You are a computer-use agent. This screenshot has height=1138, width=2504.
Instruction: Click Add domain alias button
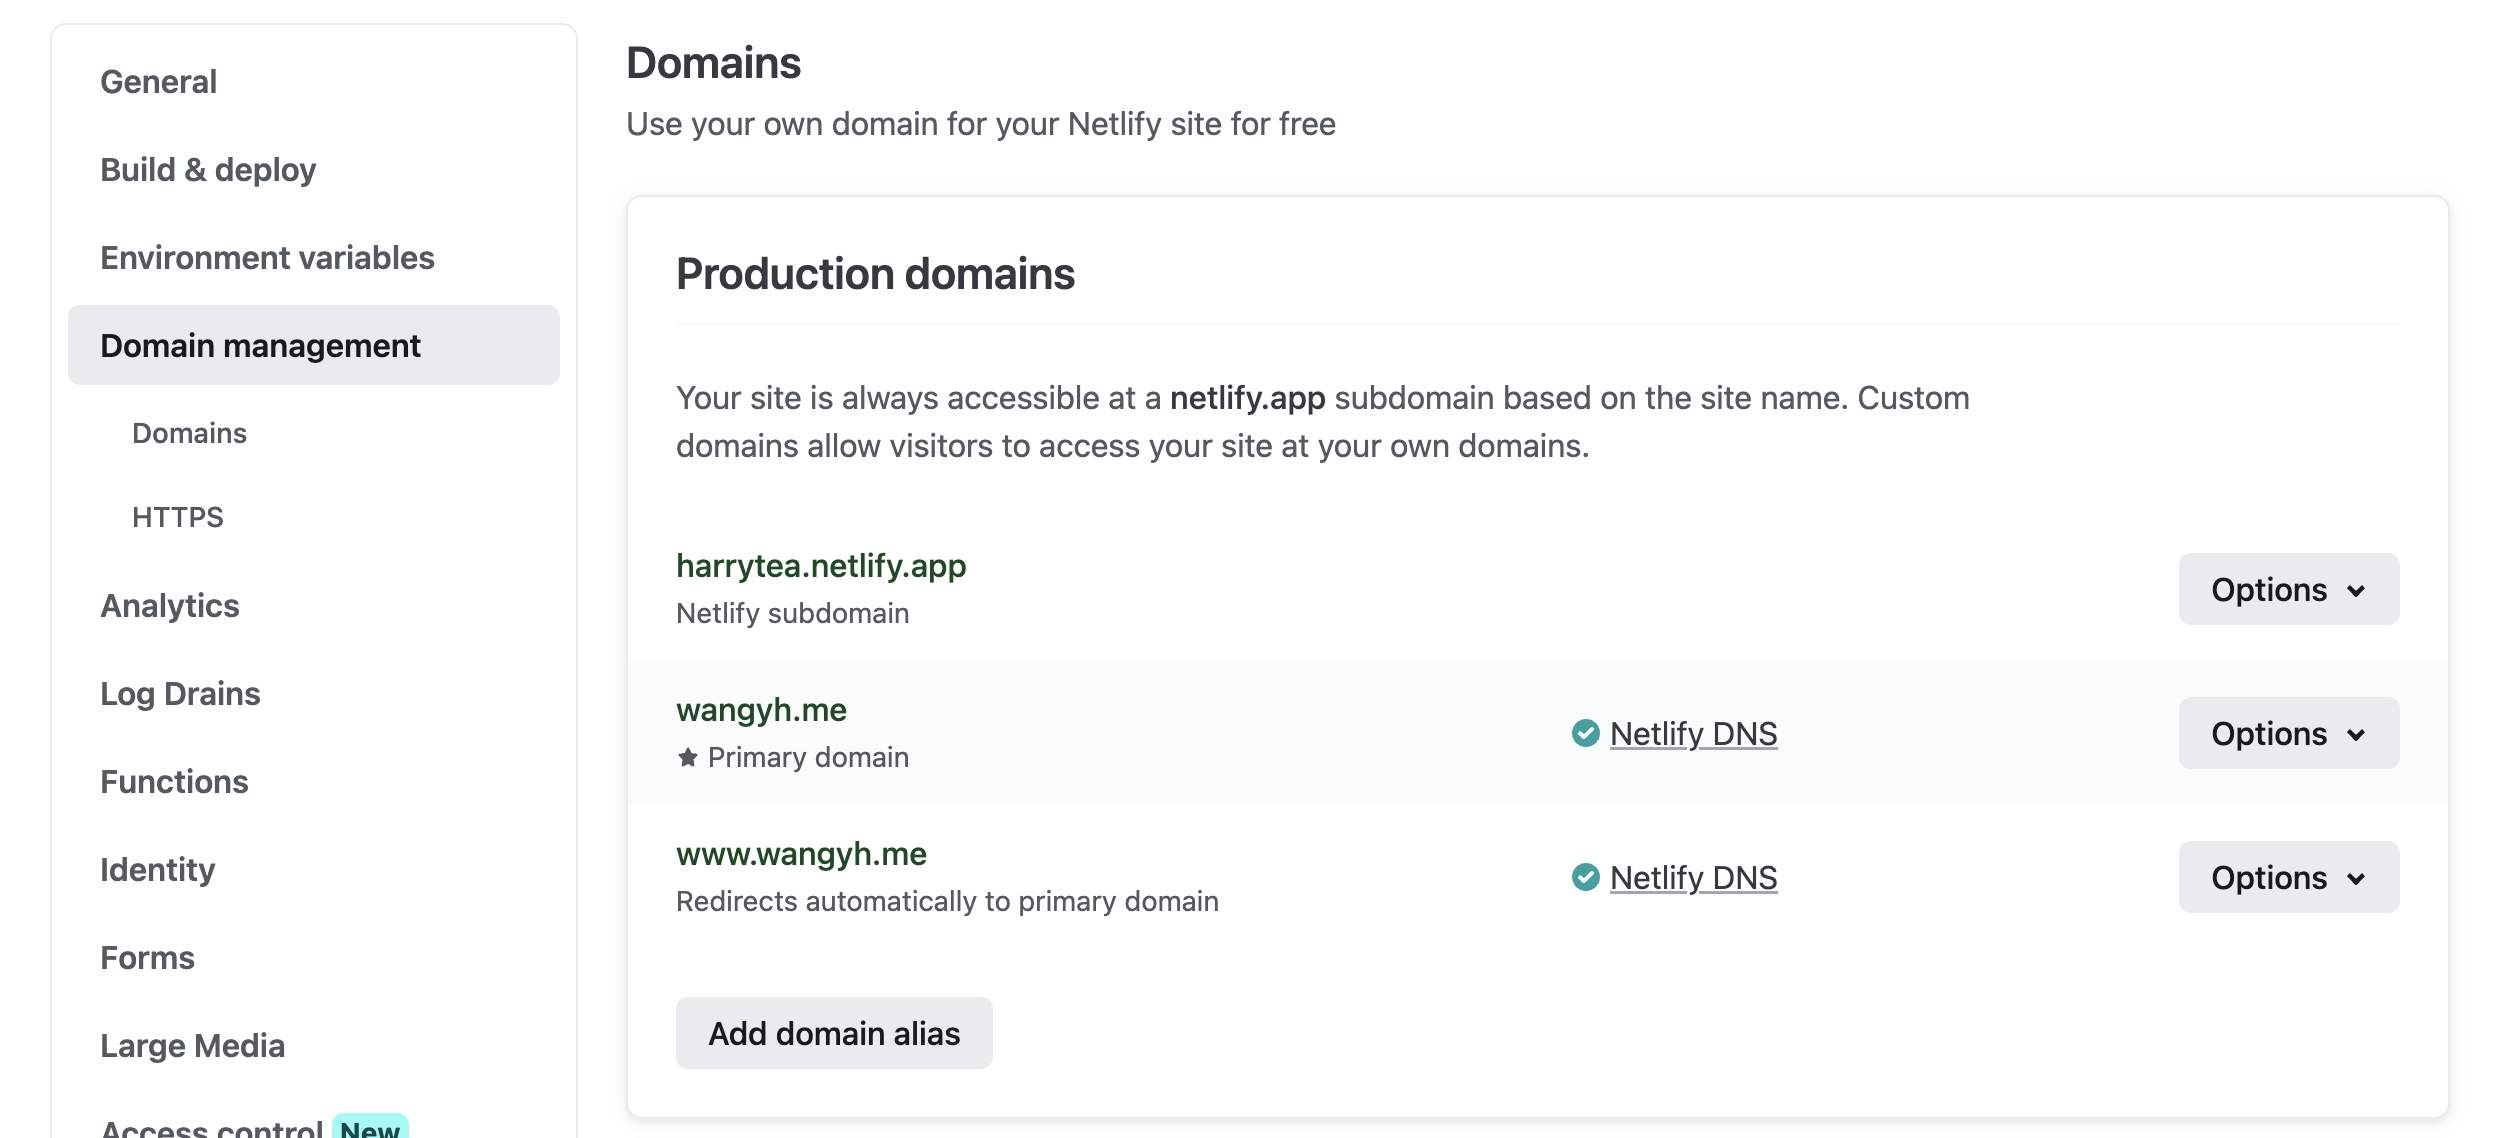coord(834,1033)
